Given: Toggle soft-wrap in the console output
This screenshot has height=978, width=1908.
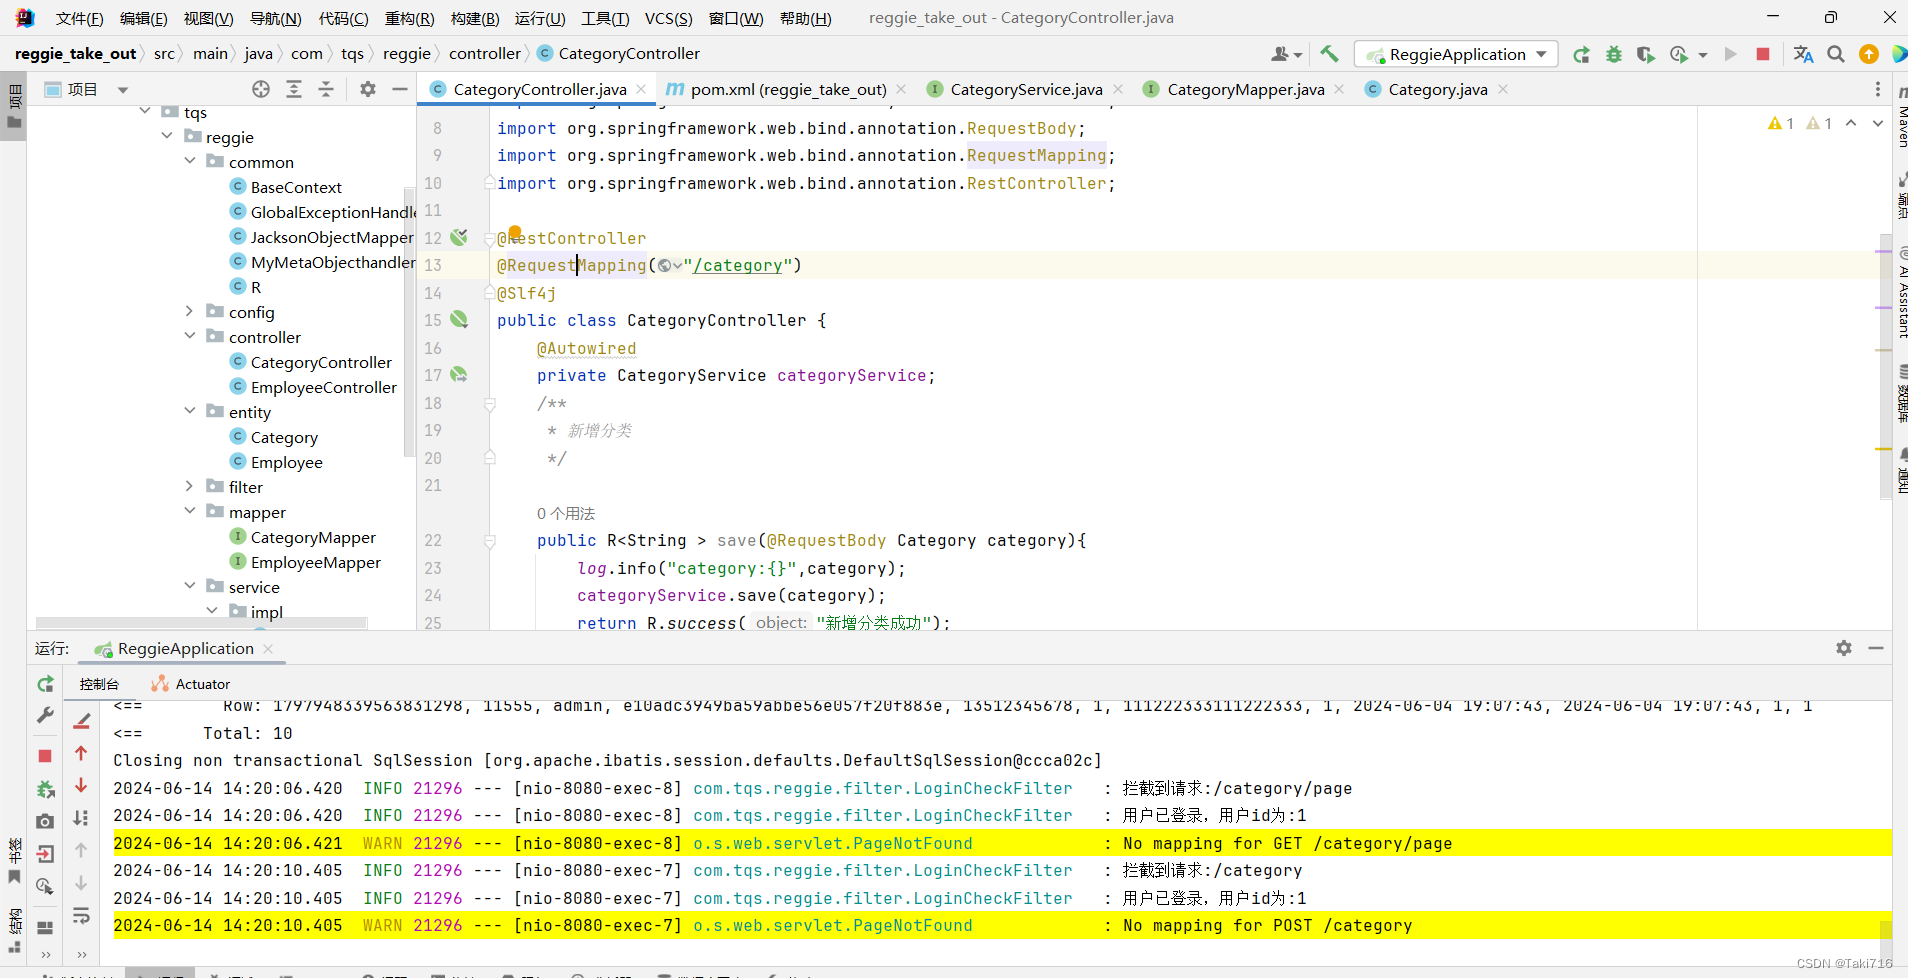Looking at the screenshot, I should click(82, 917).
